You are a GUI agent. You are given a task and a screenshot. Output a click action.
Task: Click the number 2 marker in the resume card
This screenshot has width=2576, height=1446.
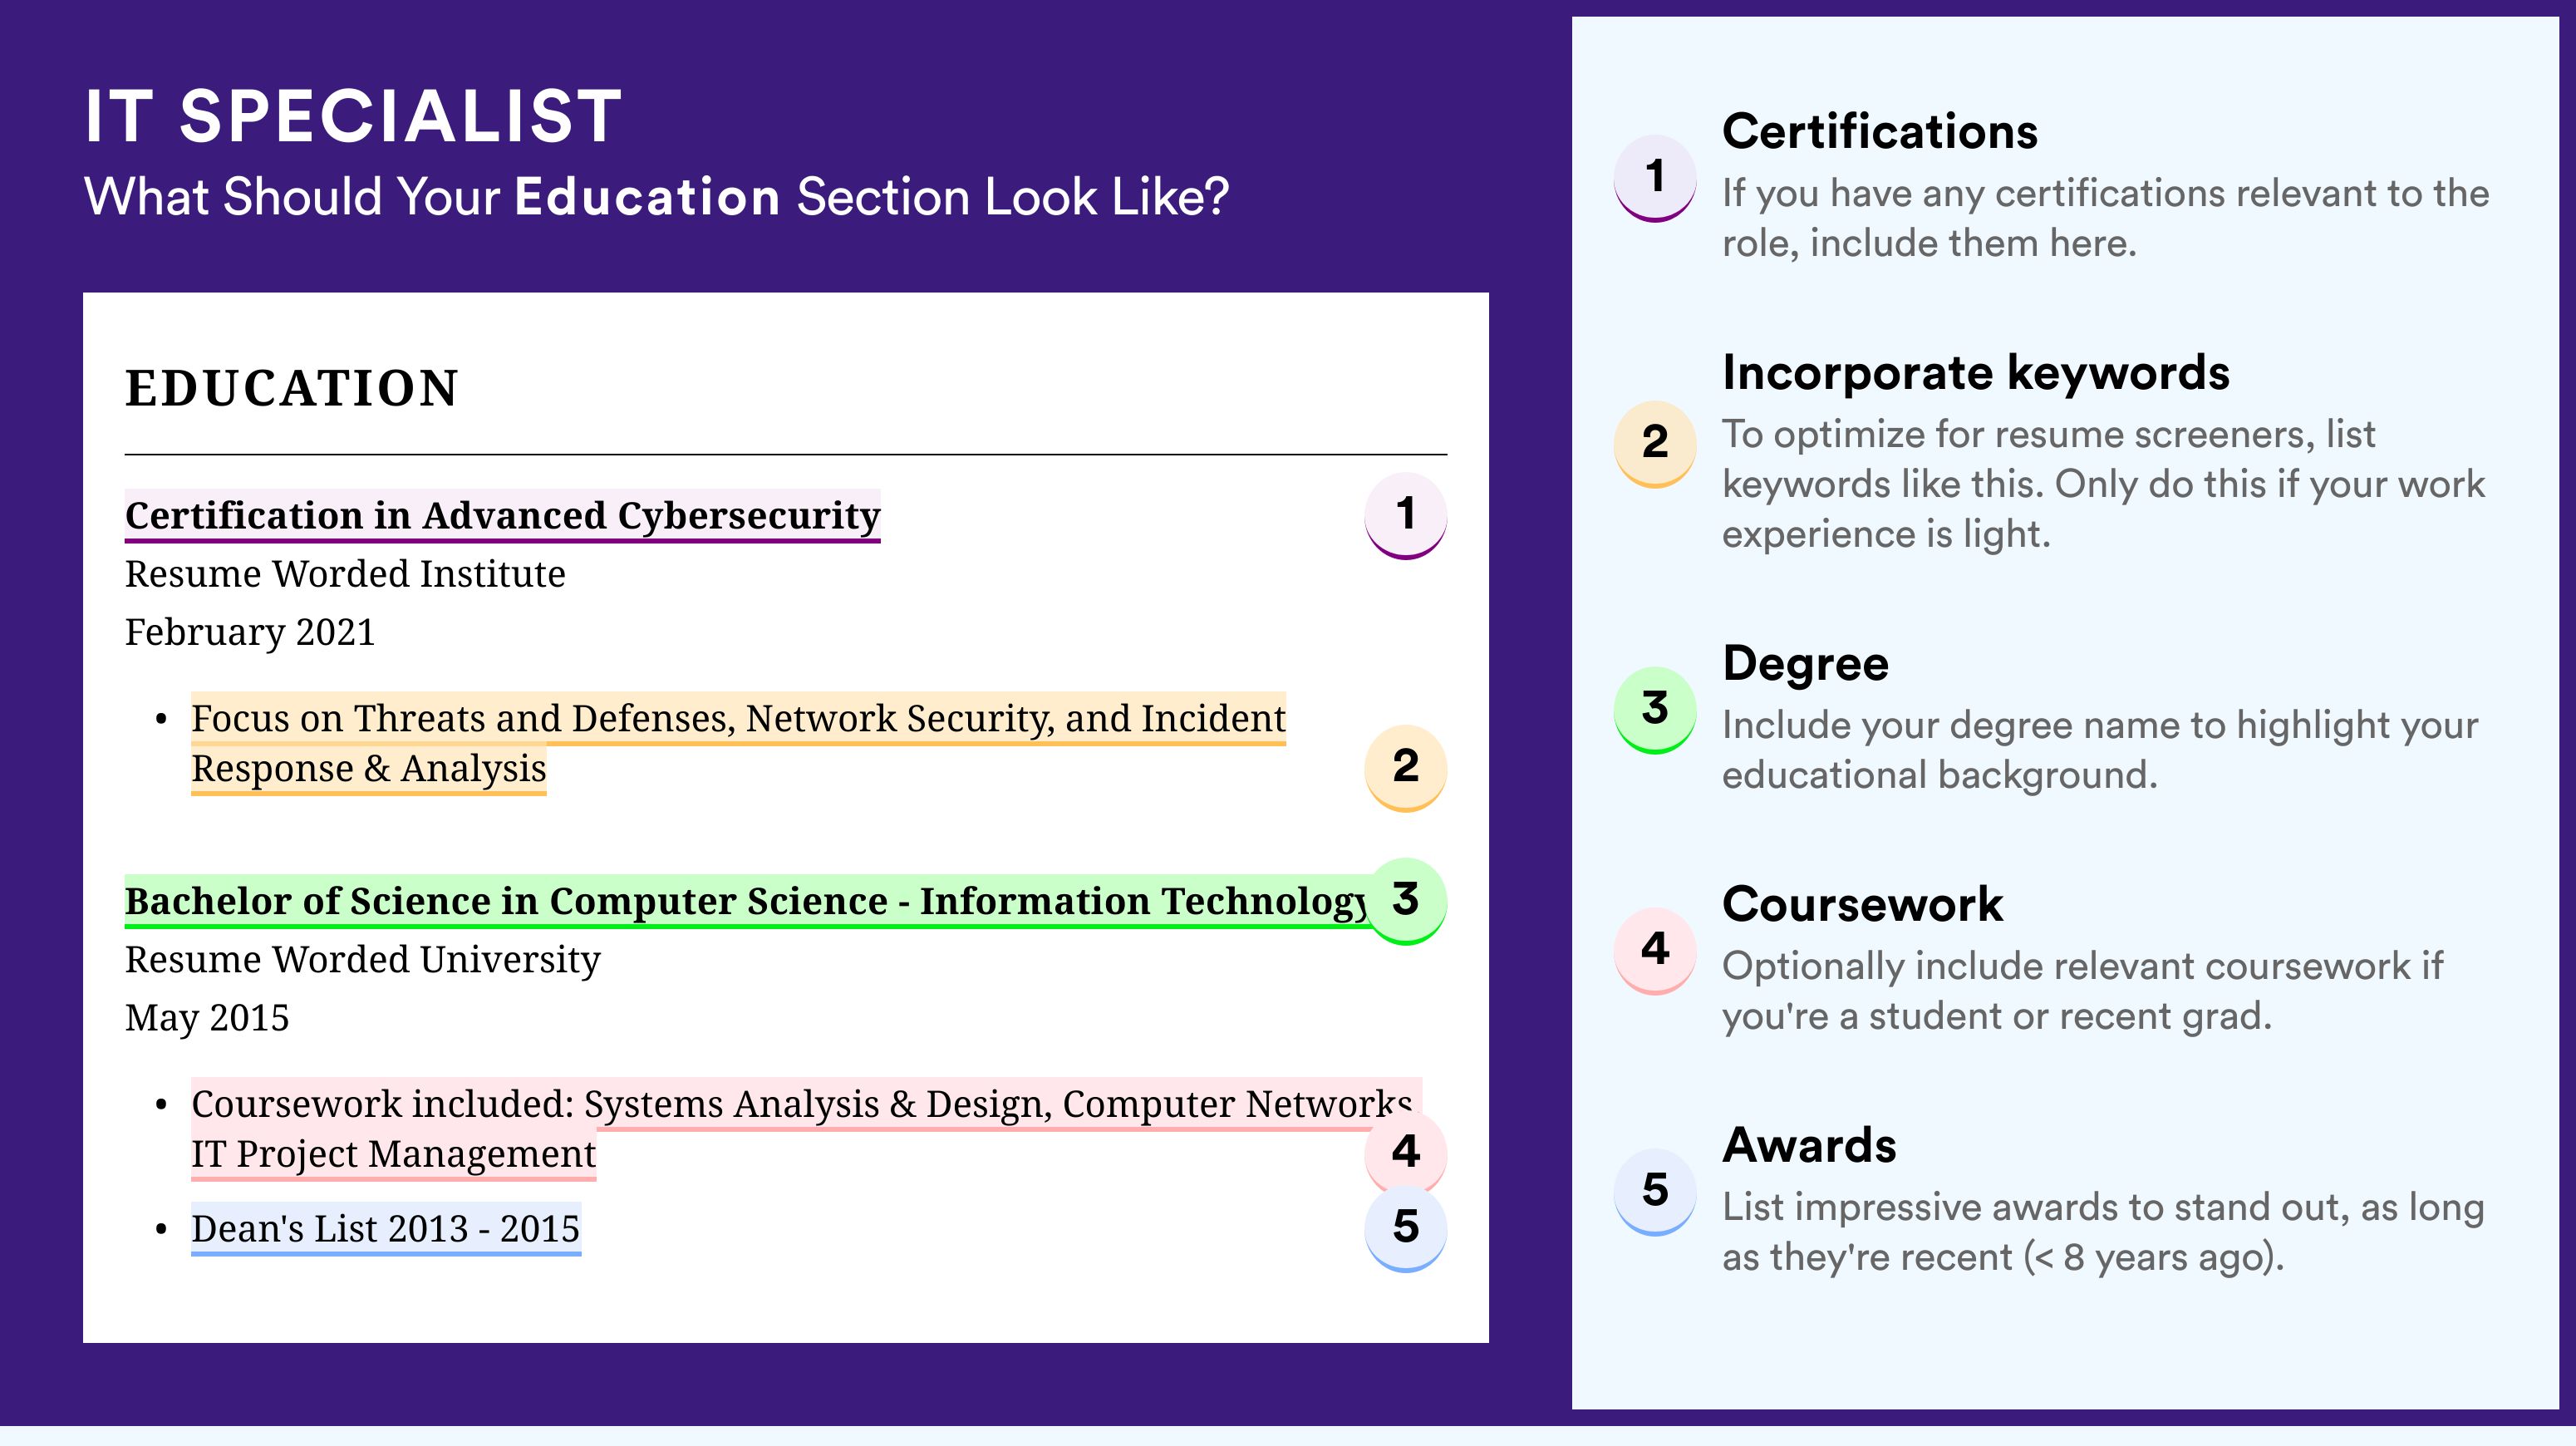click(x=1406, y=767)
